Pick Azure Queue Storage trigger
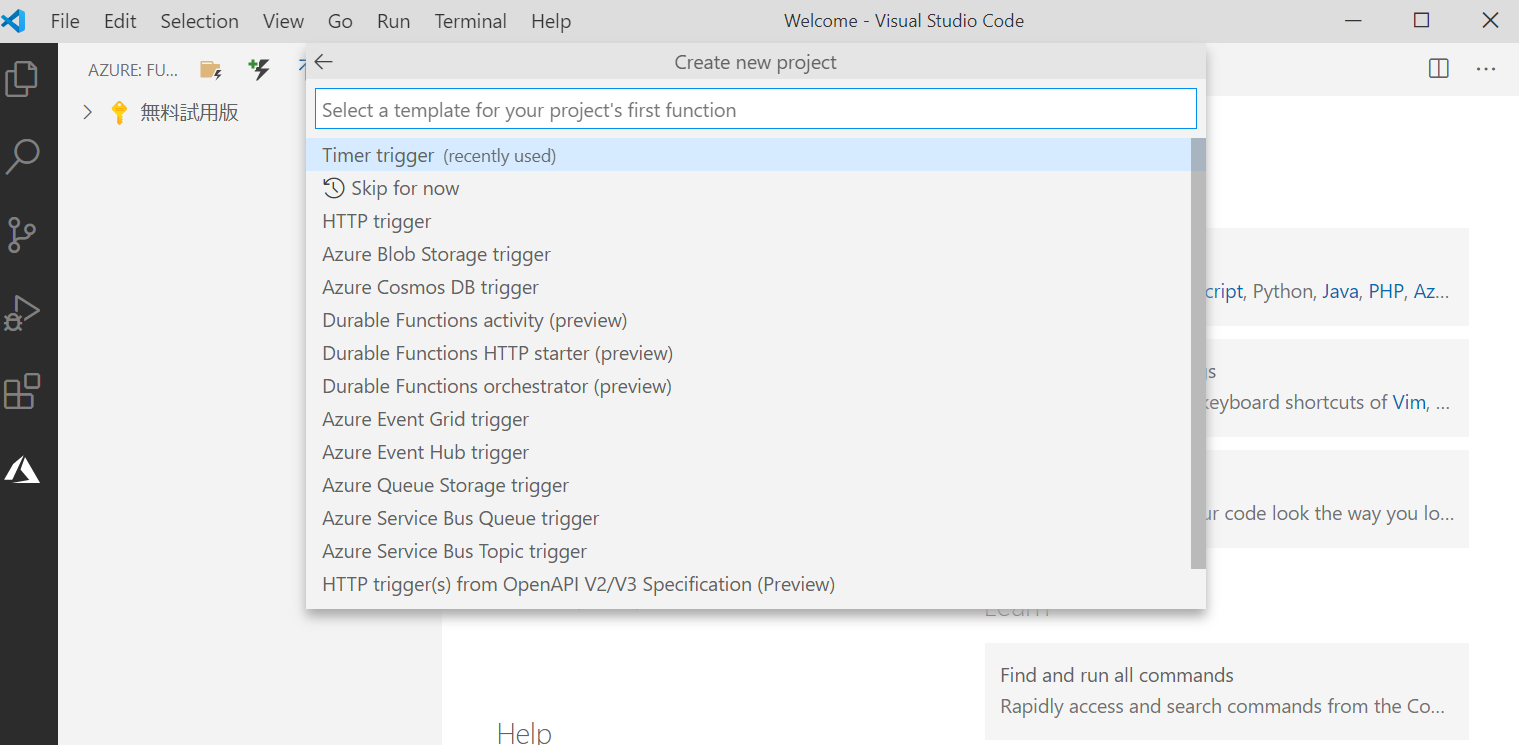Image resolution: width=1519 pixels, height=745 pixels. (x=748, y=485)
